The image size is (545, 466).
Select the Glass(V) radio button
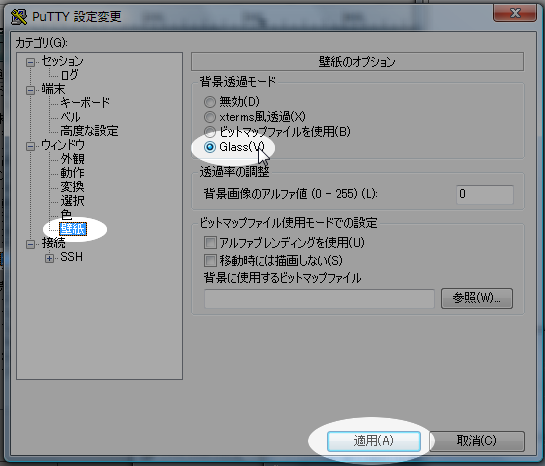(x=210, y=147)
